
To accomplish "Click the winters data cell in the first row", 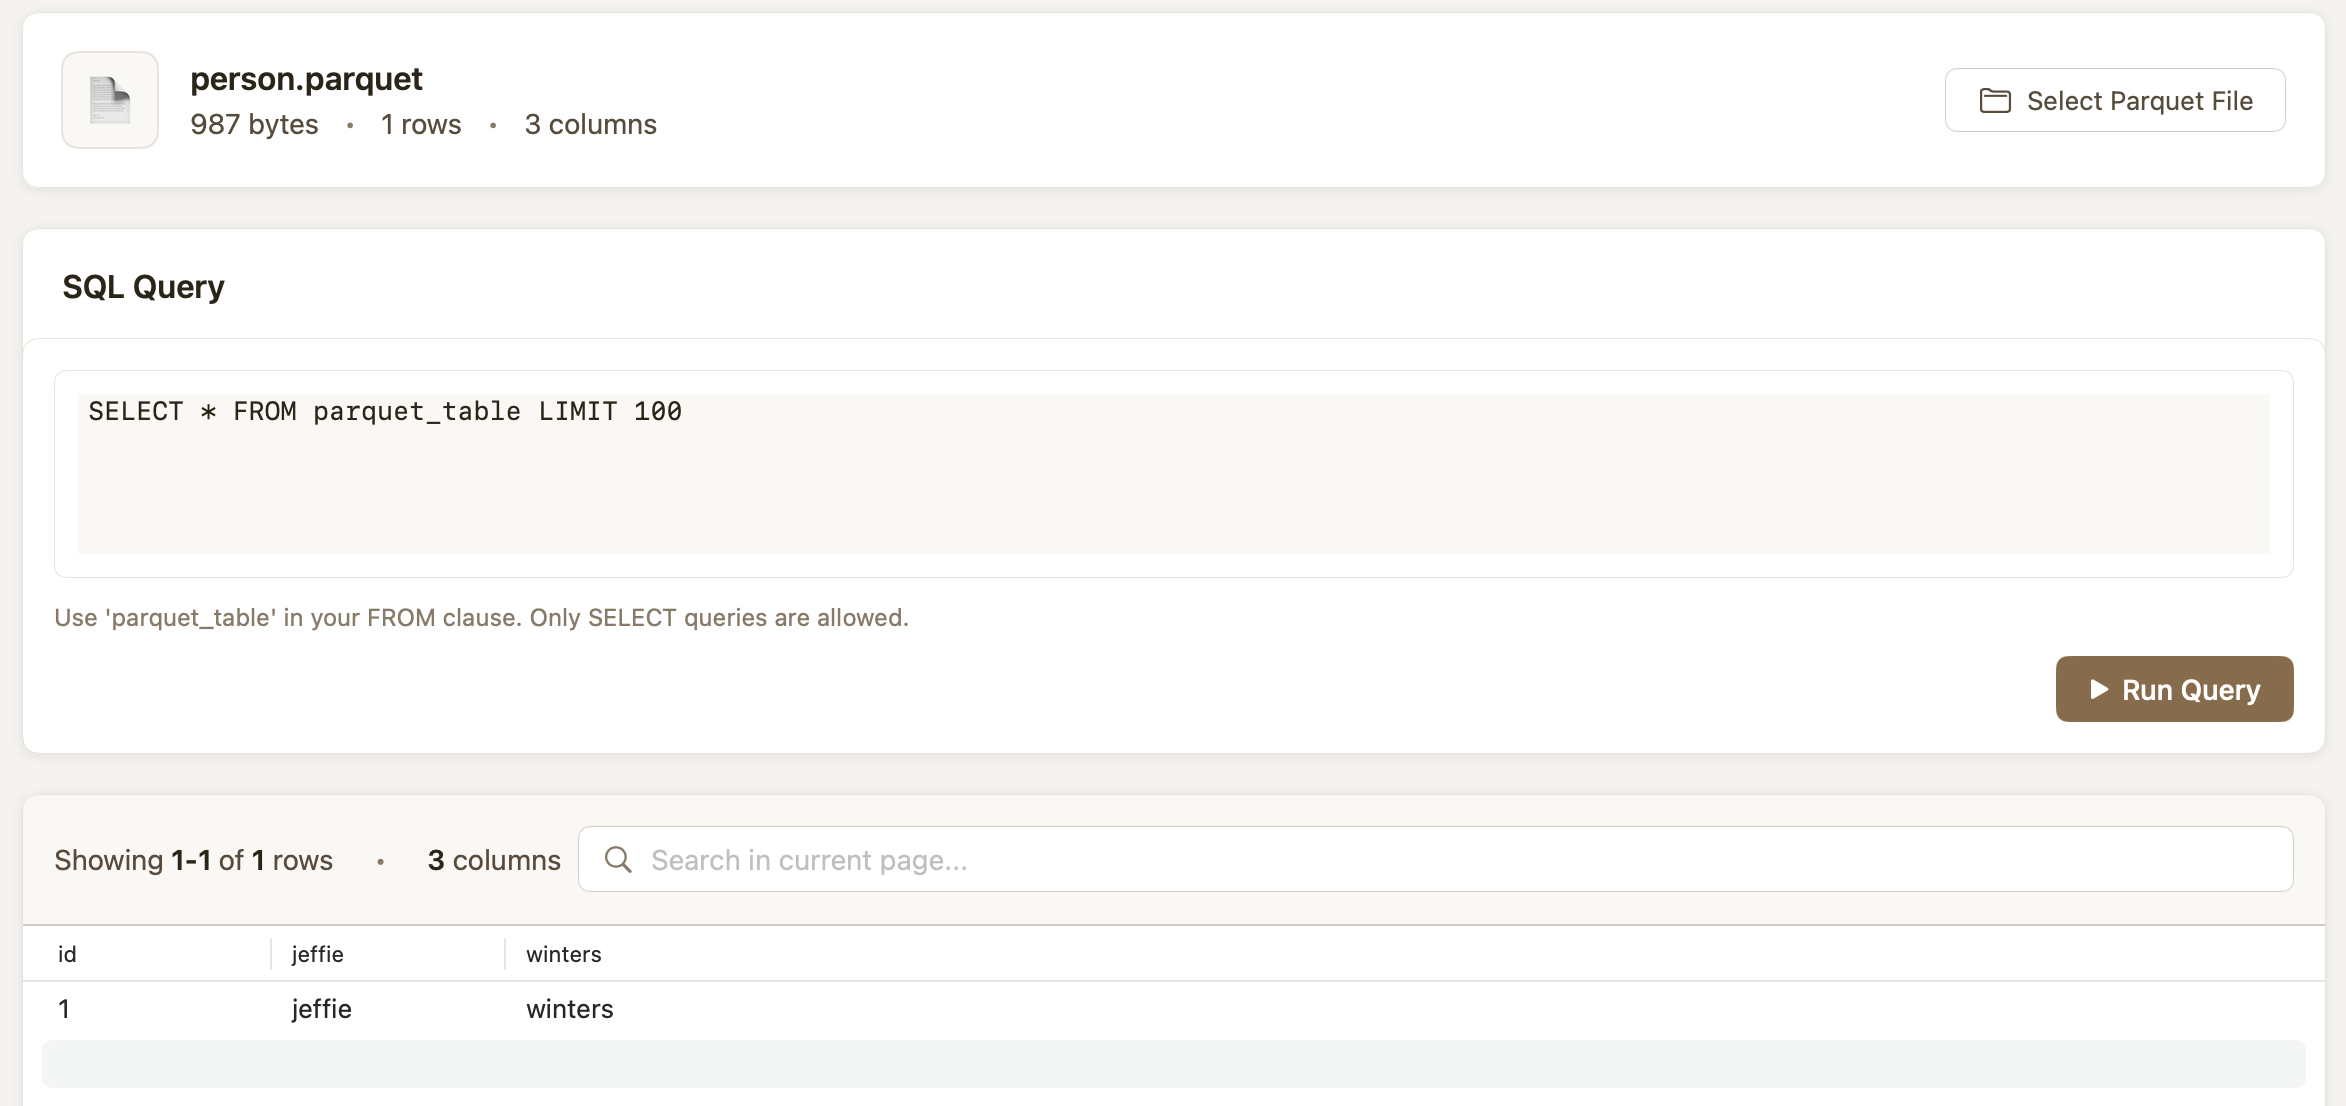I will pyautogui.click(x=569, y=1009).
